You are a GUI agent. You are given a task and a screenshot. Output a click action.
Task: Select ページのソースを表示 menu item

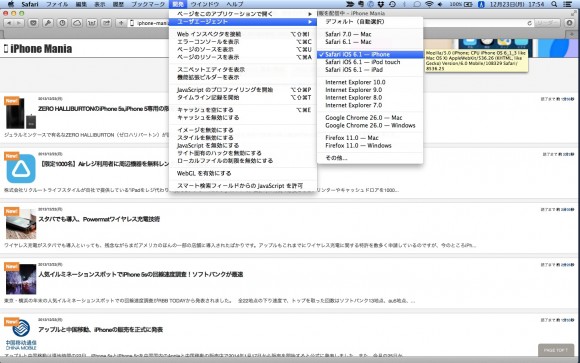coord(243,49)
